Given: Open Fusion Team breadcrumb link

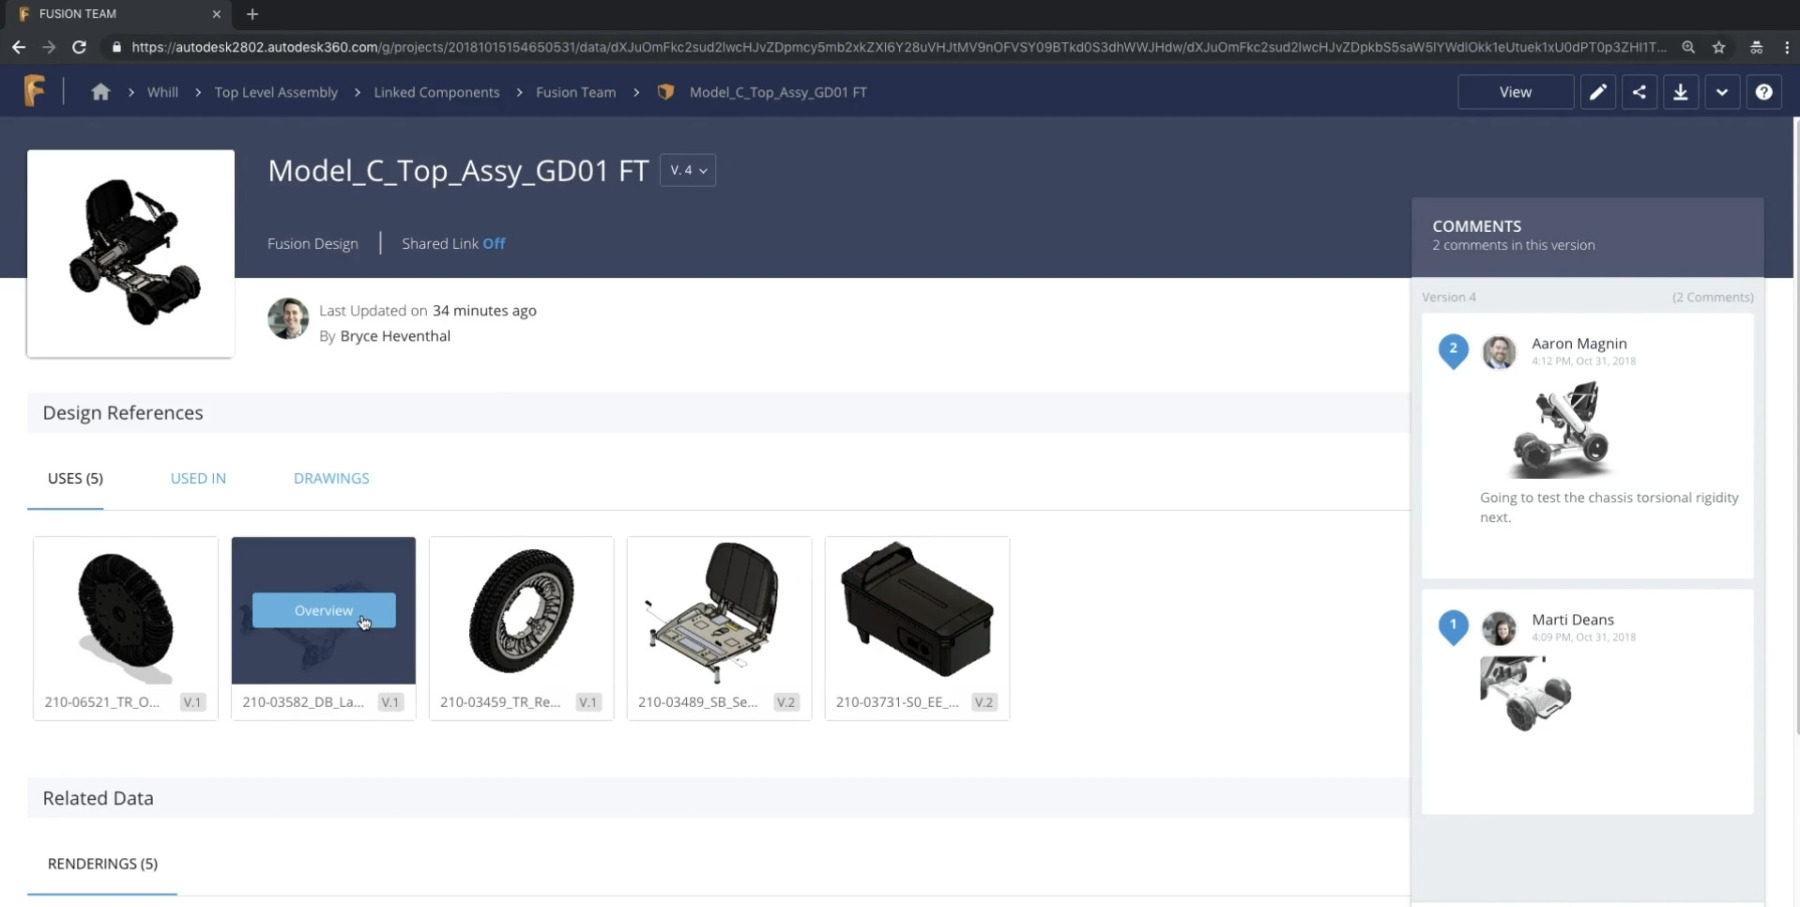Looking at the screenshot, I should (576, 92).
